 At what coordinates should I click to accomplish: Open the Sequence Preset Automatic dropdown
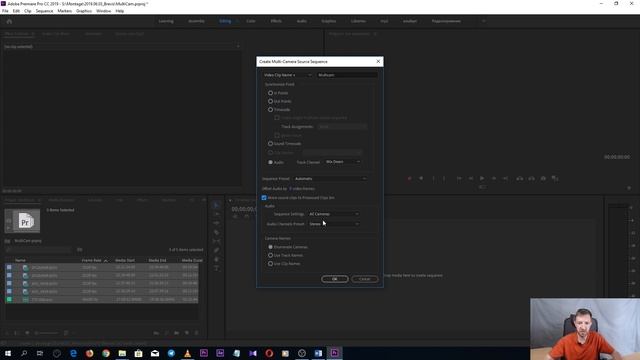(x=330, y=179)
